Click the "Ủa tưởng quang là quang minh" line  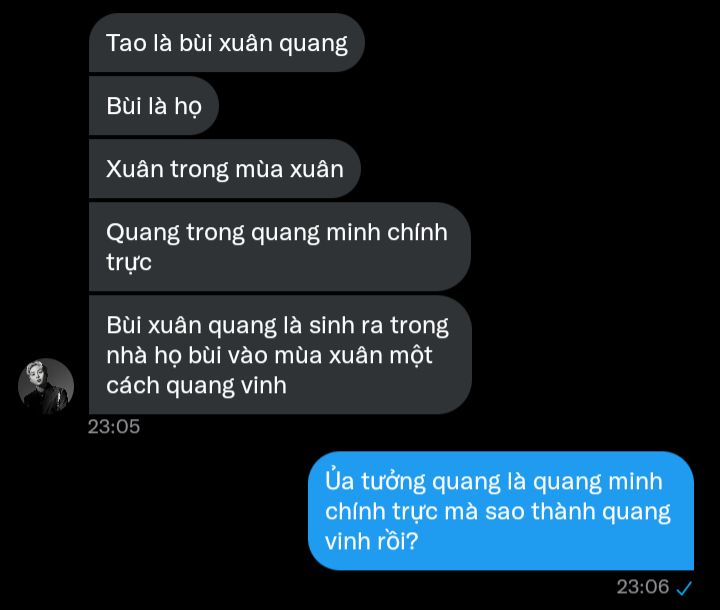tap(494, 481)
